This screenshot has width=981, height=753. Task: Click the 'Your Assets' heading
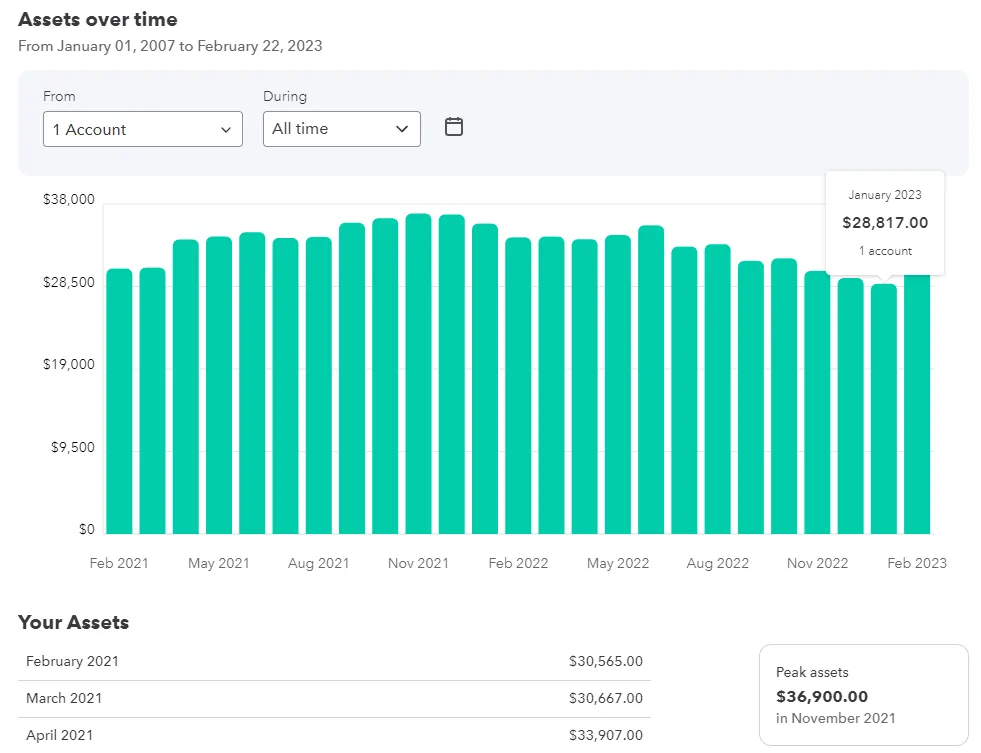(x=73, y=622)
